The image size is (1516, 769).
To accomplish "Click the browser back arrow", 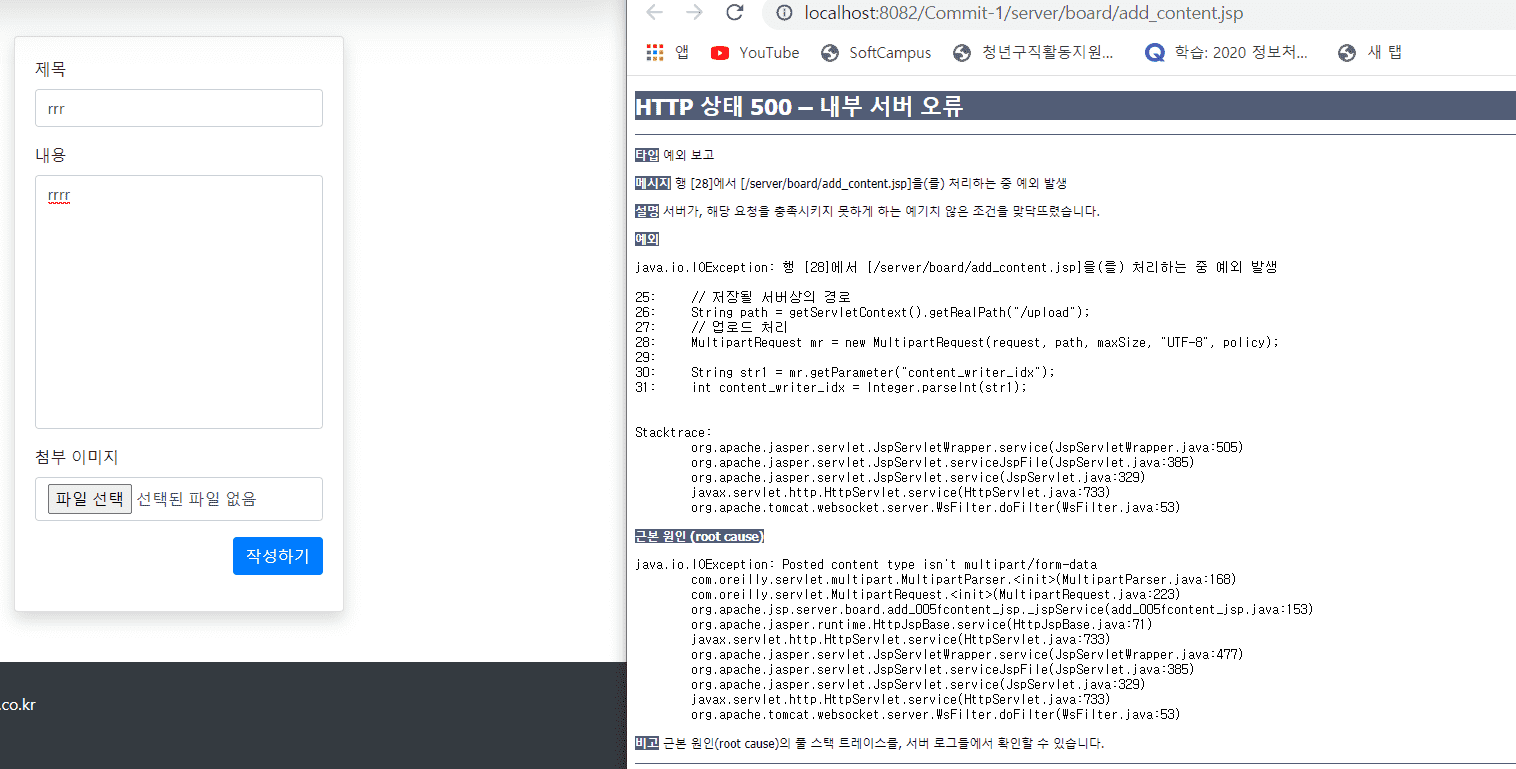I will 654,13.
